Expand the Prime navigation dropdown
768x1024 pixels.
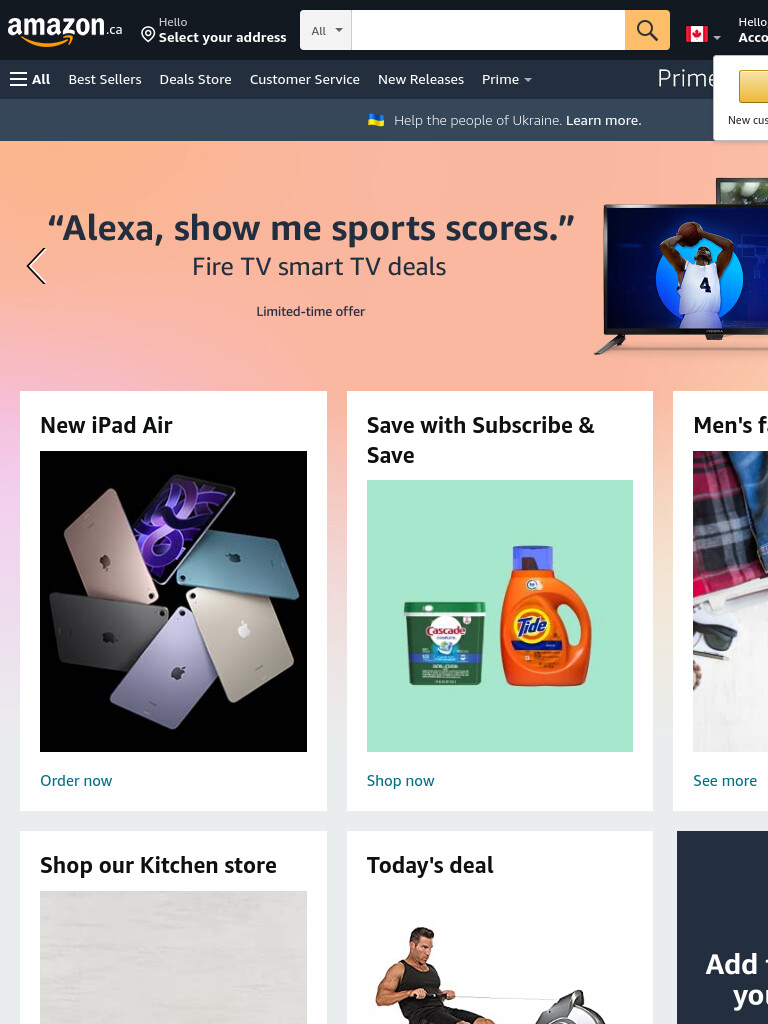click(x=507, y=79)
